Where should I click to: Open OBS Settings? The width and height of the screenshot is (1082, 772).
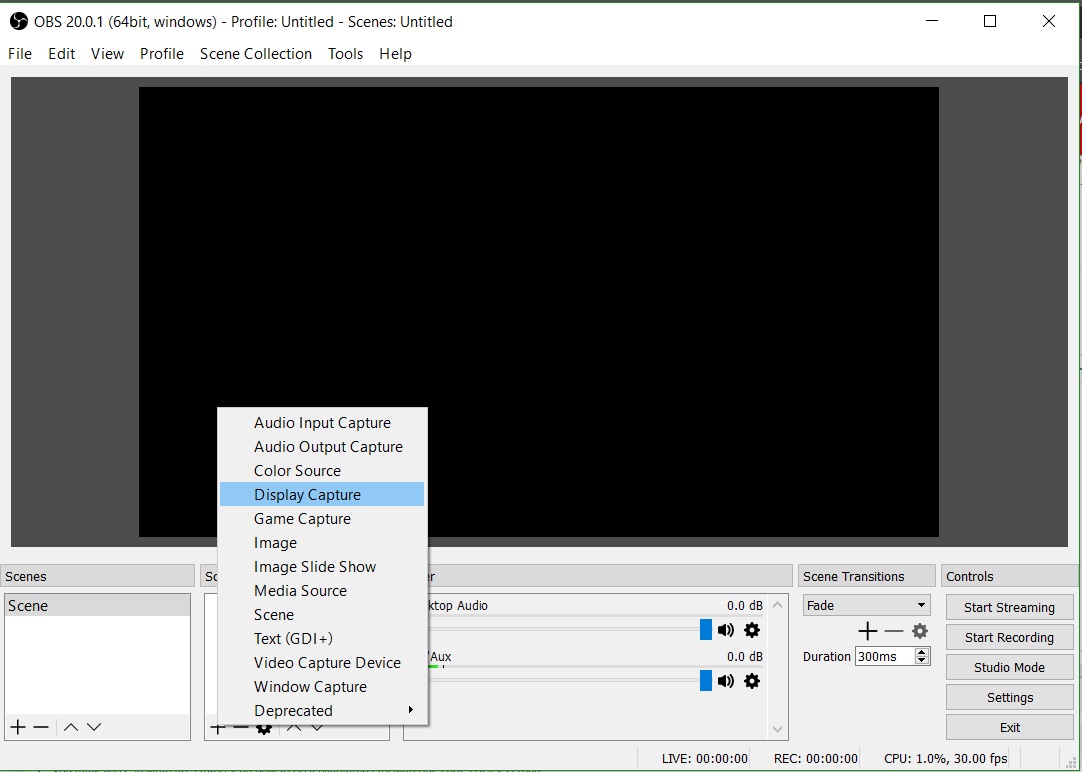(x=1008, y=696)
